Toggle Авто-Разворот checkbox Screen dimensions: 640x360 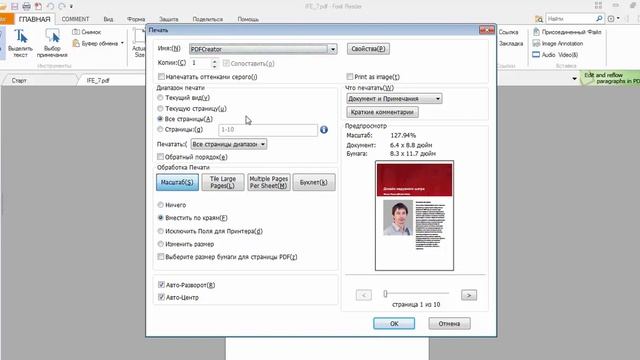point(161,285)
